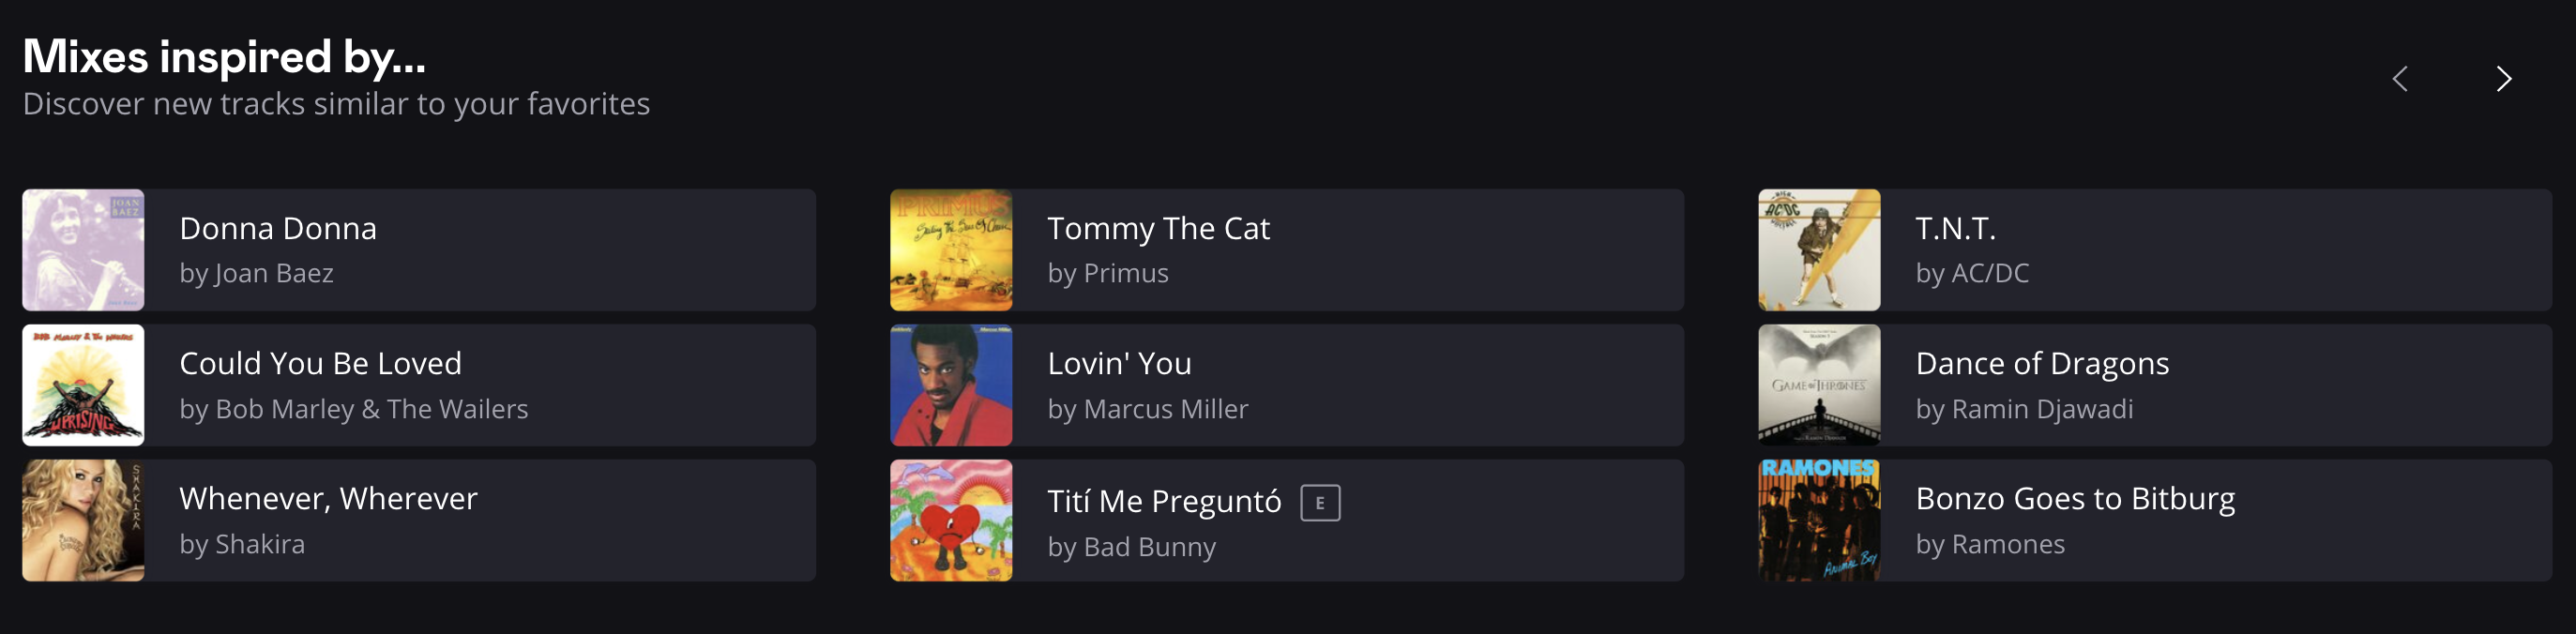
Task: Click Primus album cover thumbnail
Action: 951,250
